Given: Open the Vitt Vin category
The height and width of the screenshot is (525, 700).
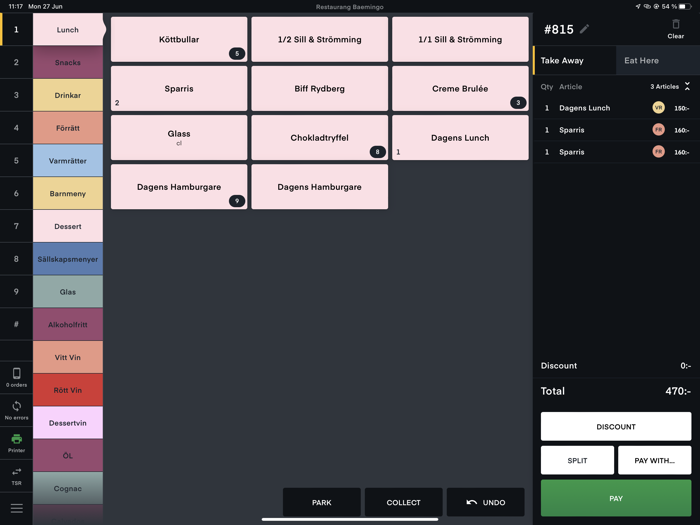Looking at the screenshot, I should click(x=68, y=357).
